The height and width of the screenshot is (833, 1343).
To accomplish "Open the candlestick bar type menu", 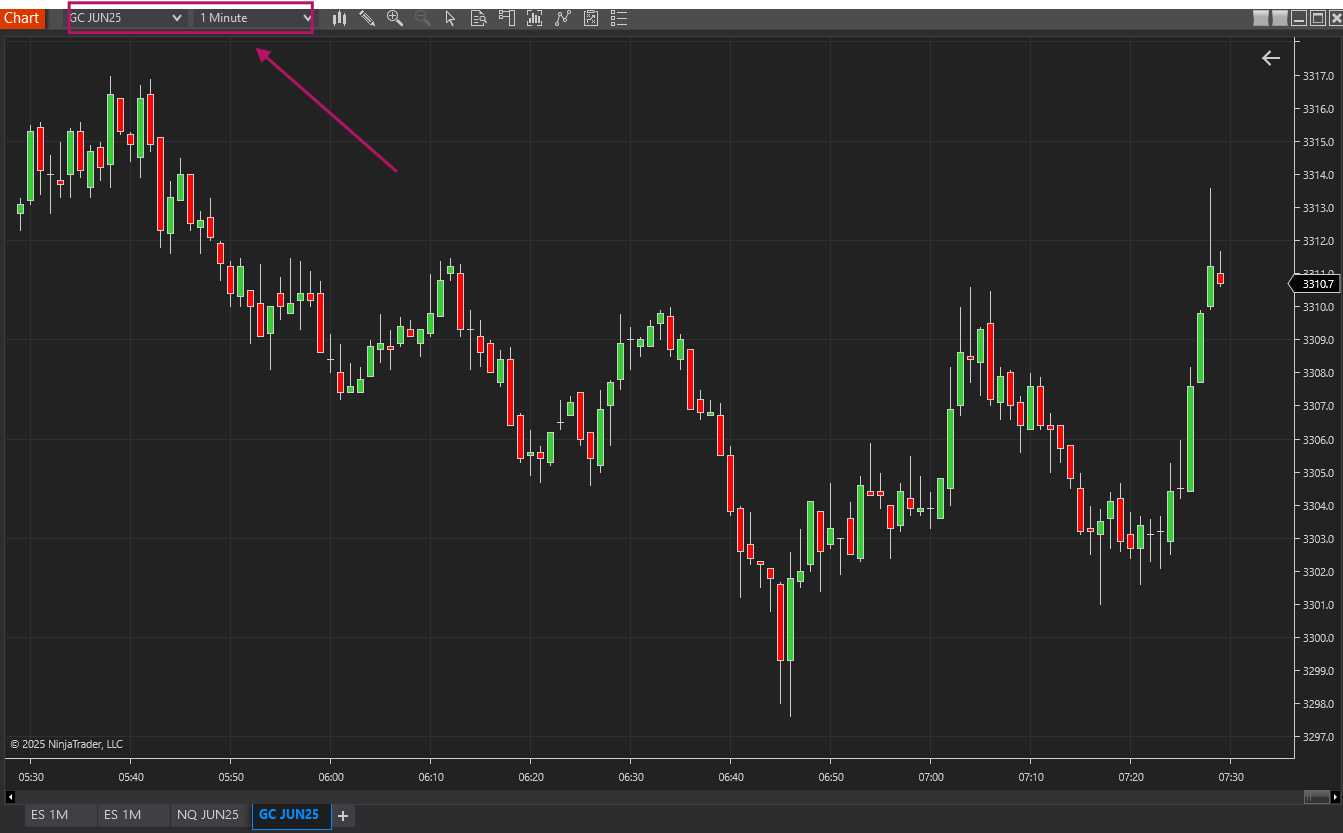I will coord(340,18).
